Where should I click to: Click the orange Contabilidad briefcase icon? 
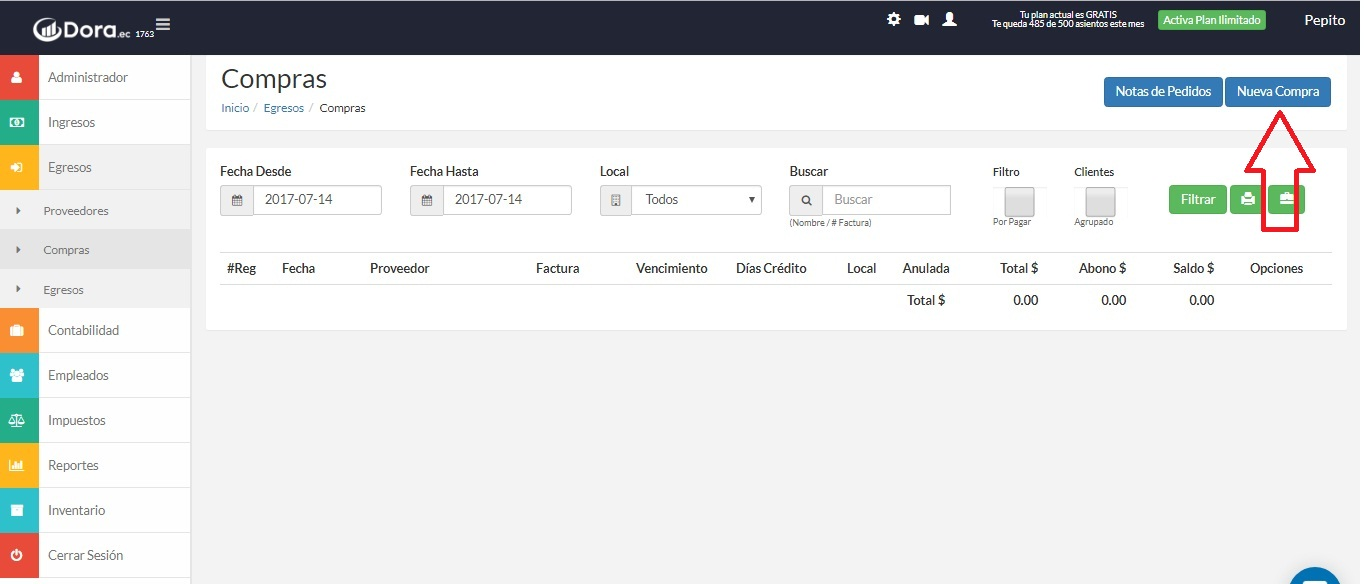[17, 330]
